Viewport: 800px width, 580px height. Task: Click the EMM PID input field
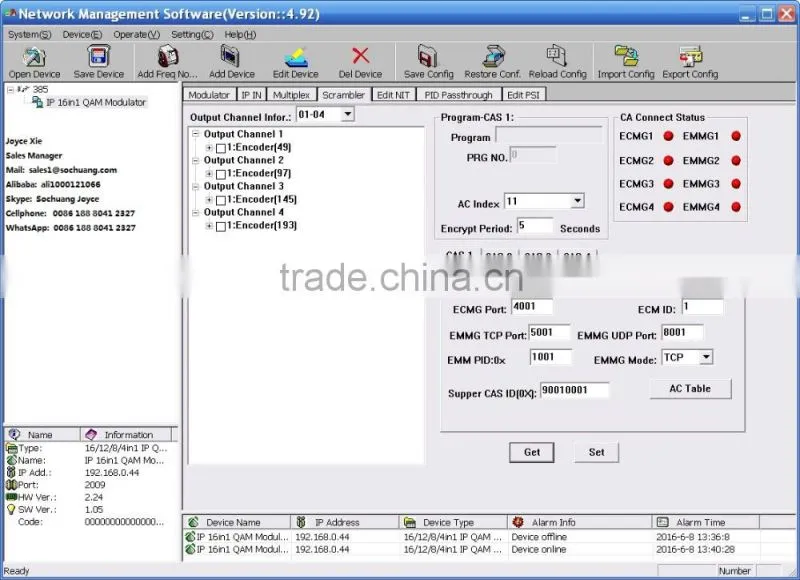551,357
